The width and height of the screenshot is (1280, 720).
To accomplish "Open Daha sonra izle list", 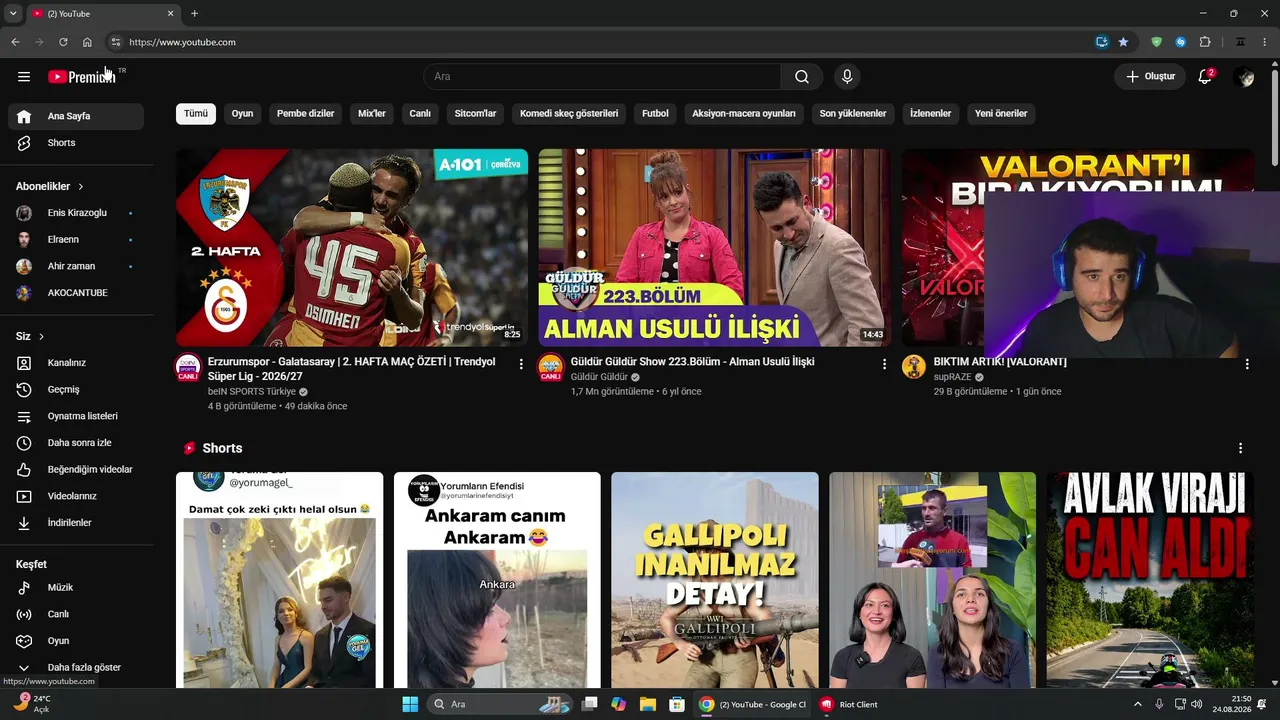I will (x=76, y=443).
